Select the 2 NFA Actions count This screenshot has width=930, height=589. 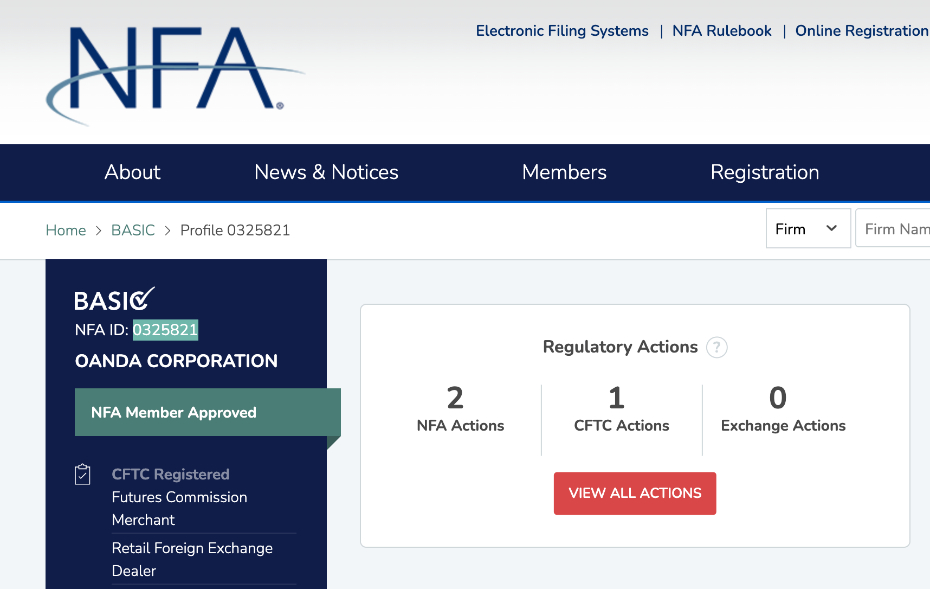[x=456, y=398]
